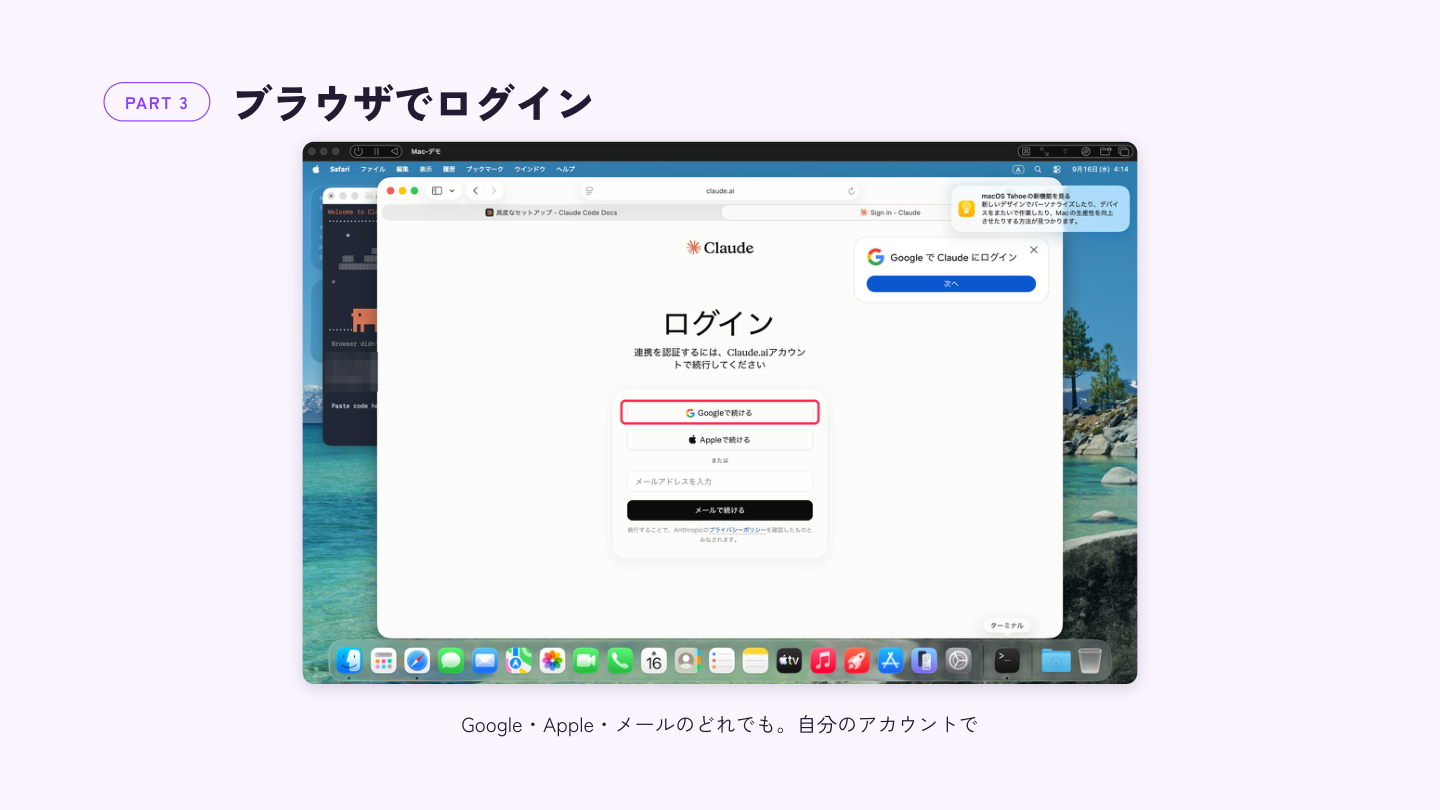Click the Safari reload page icon
1440x810 pixels.
coord(851,191)
